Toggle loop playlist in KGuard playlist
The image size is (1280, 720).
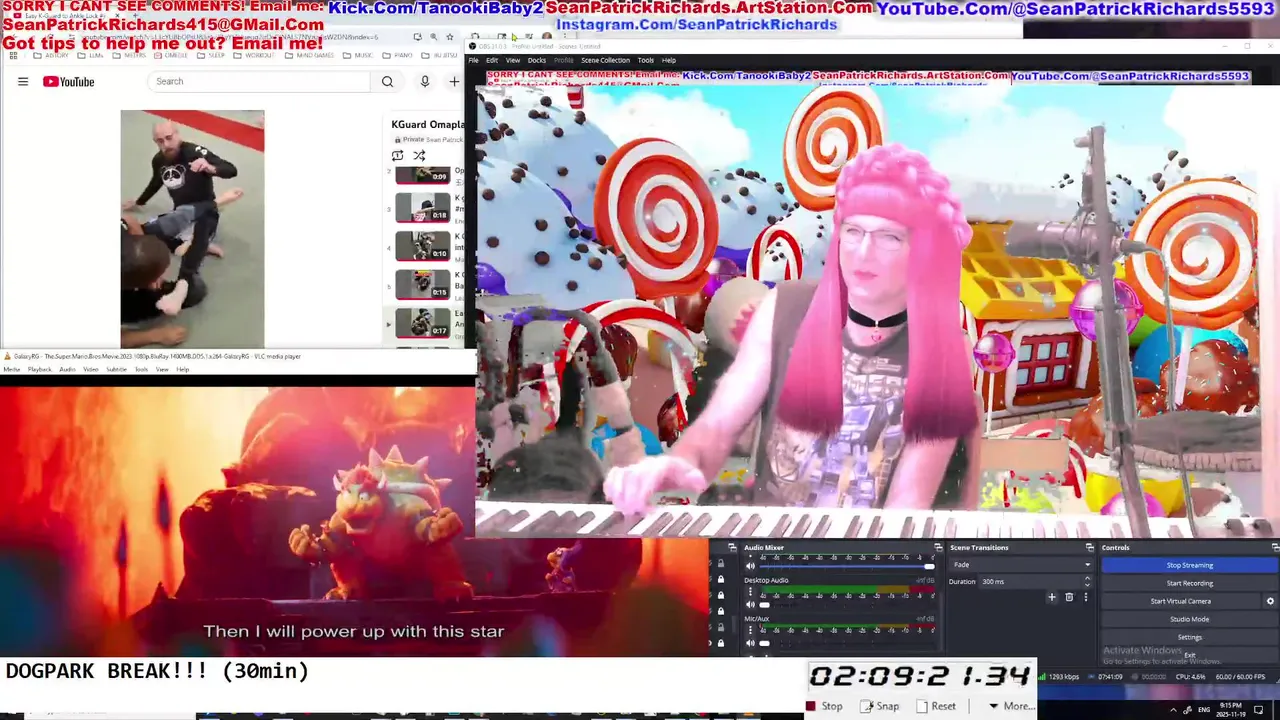coord(397,155)
